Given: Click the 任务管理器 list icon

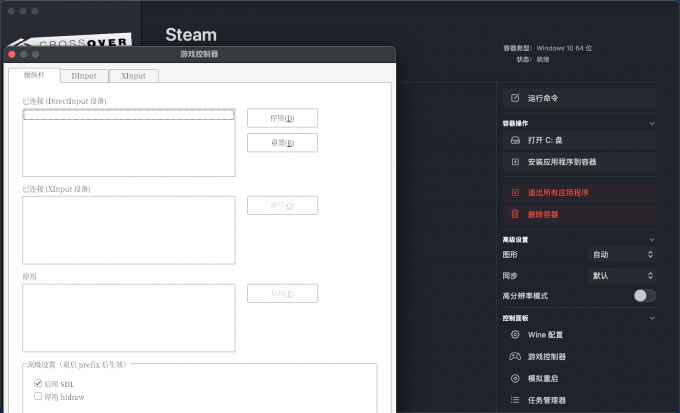Looking at the screenshot, I should [515, 400].
